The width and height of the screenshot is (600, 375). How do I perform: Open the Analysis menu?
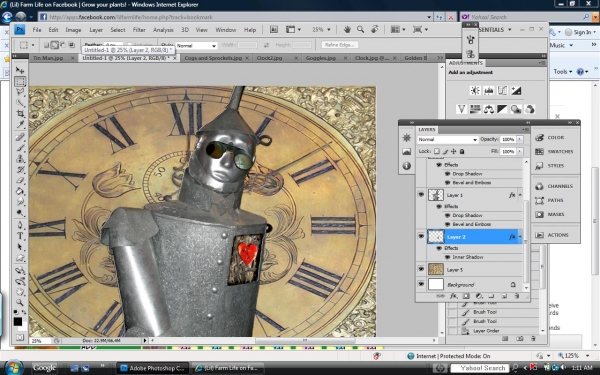click(163, 30)
